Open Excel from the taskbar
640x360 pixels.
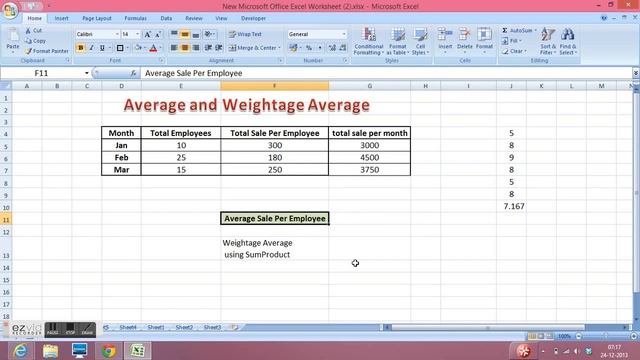138,351
